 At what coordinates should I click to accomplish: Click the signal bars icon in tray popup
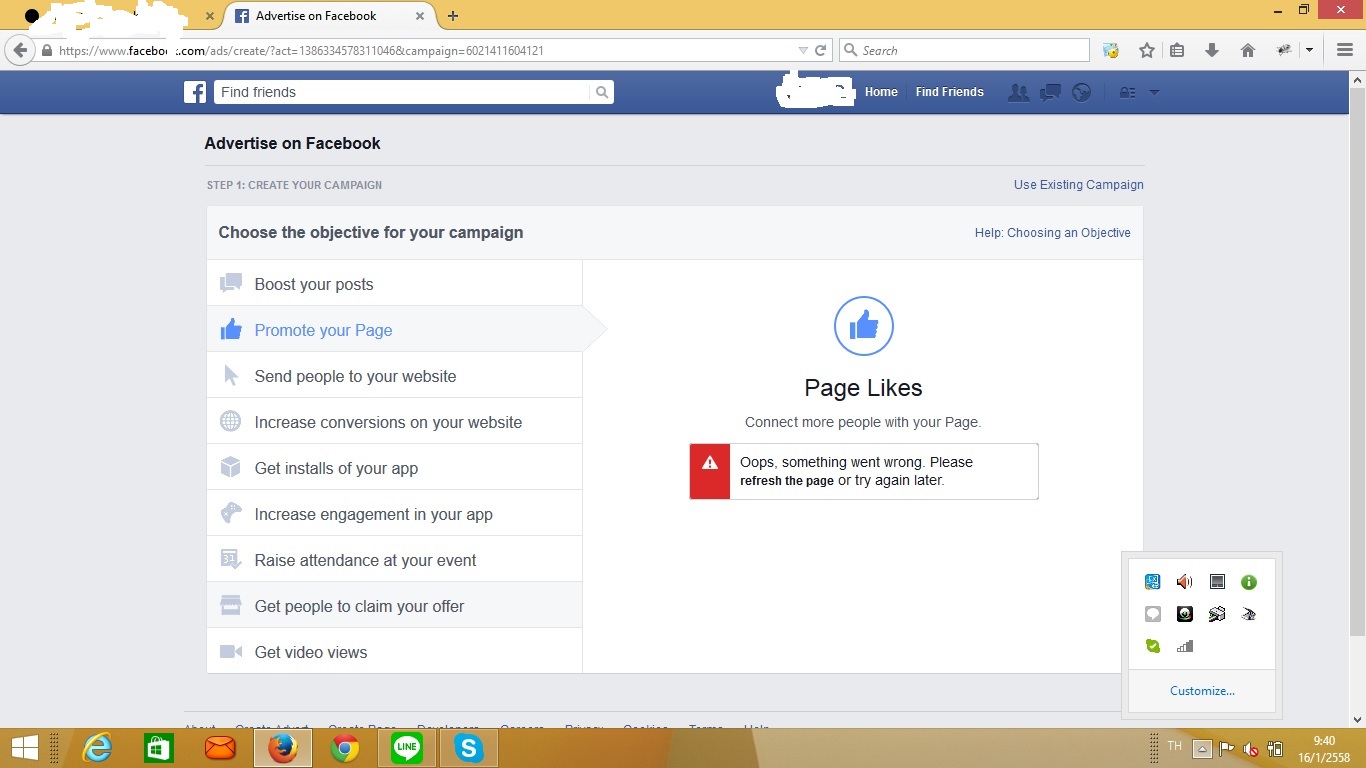[x=1184, y=646]
